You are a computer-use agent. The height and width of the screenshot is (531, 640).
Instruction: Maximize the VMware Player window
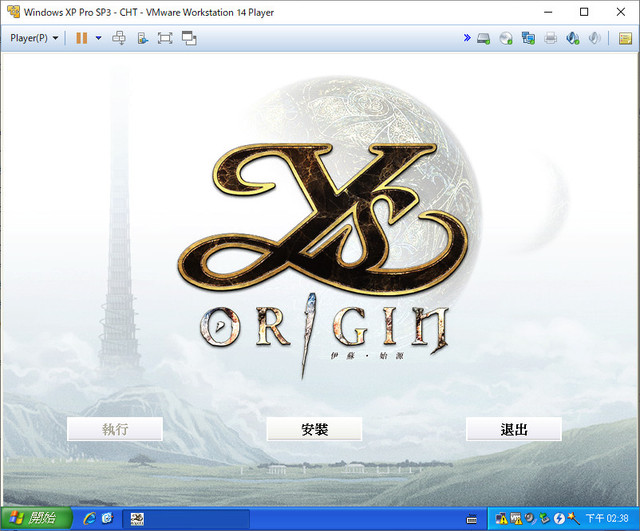(x=584, y=12)
